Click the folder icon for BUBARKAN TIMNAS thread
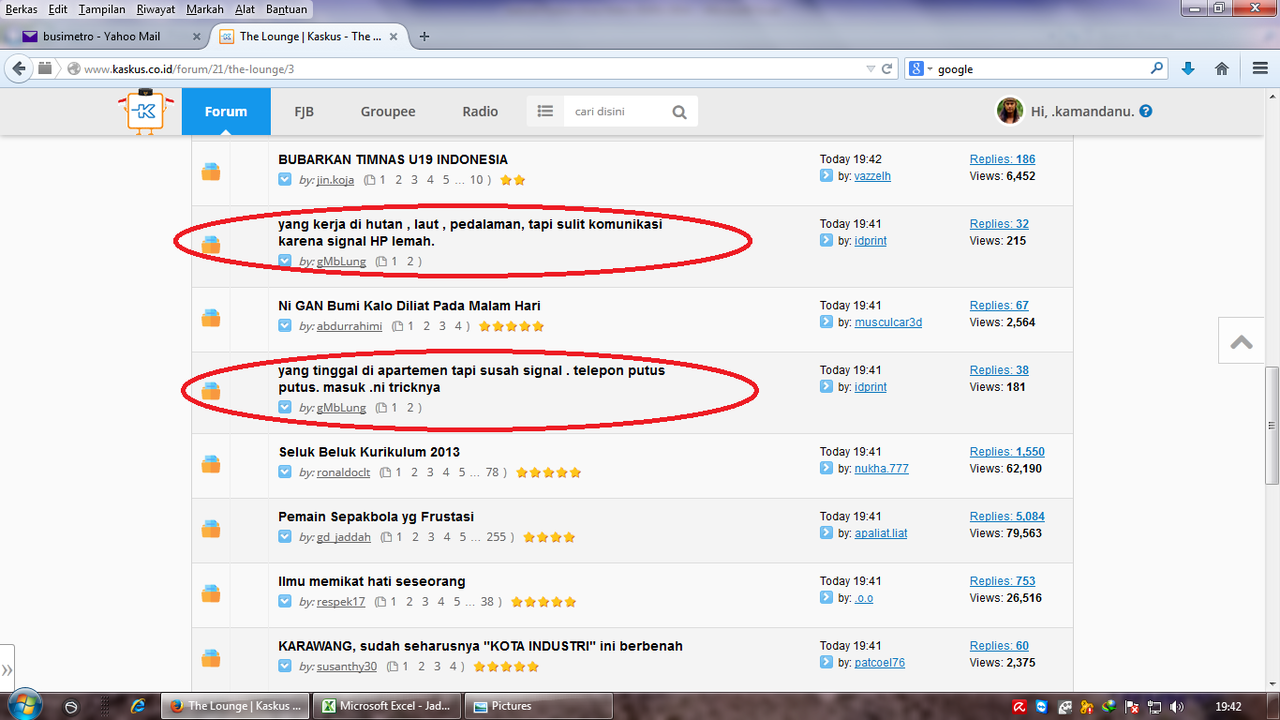The width and height of the screenshot is (1280, 720). (x=211, y=171)
